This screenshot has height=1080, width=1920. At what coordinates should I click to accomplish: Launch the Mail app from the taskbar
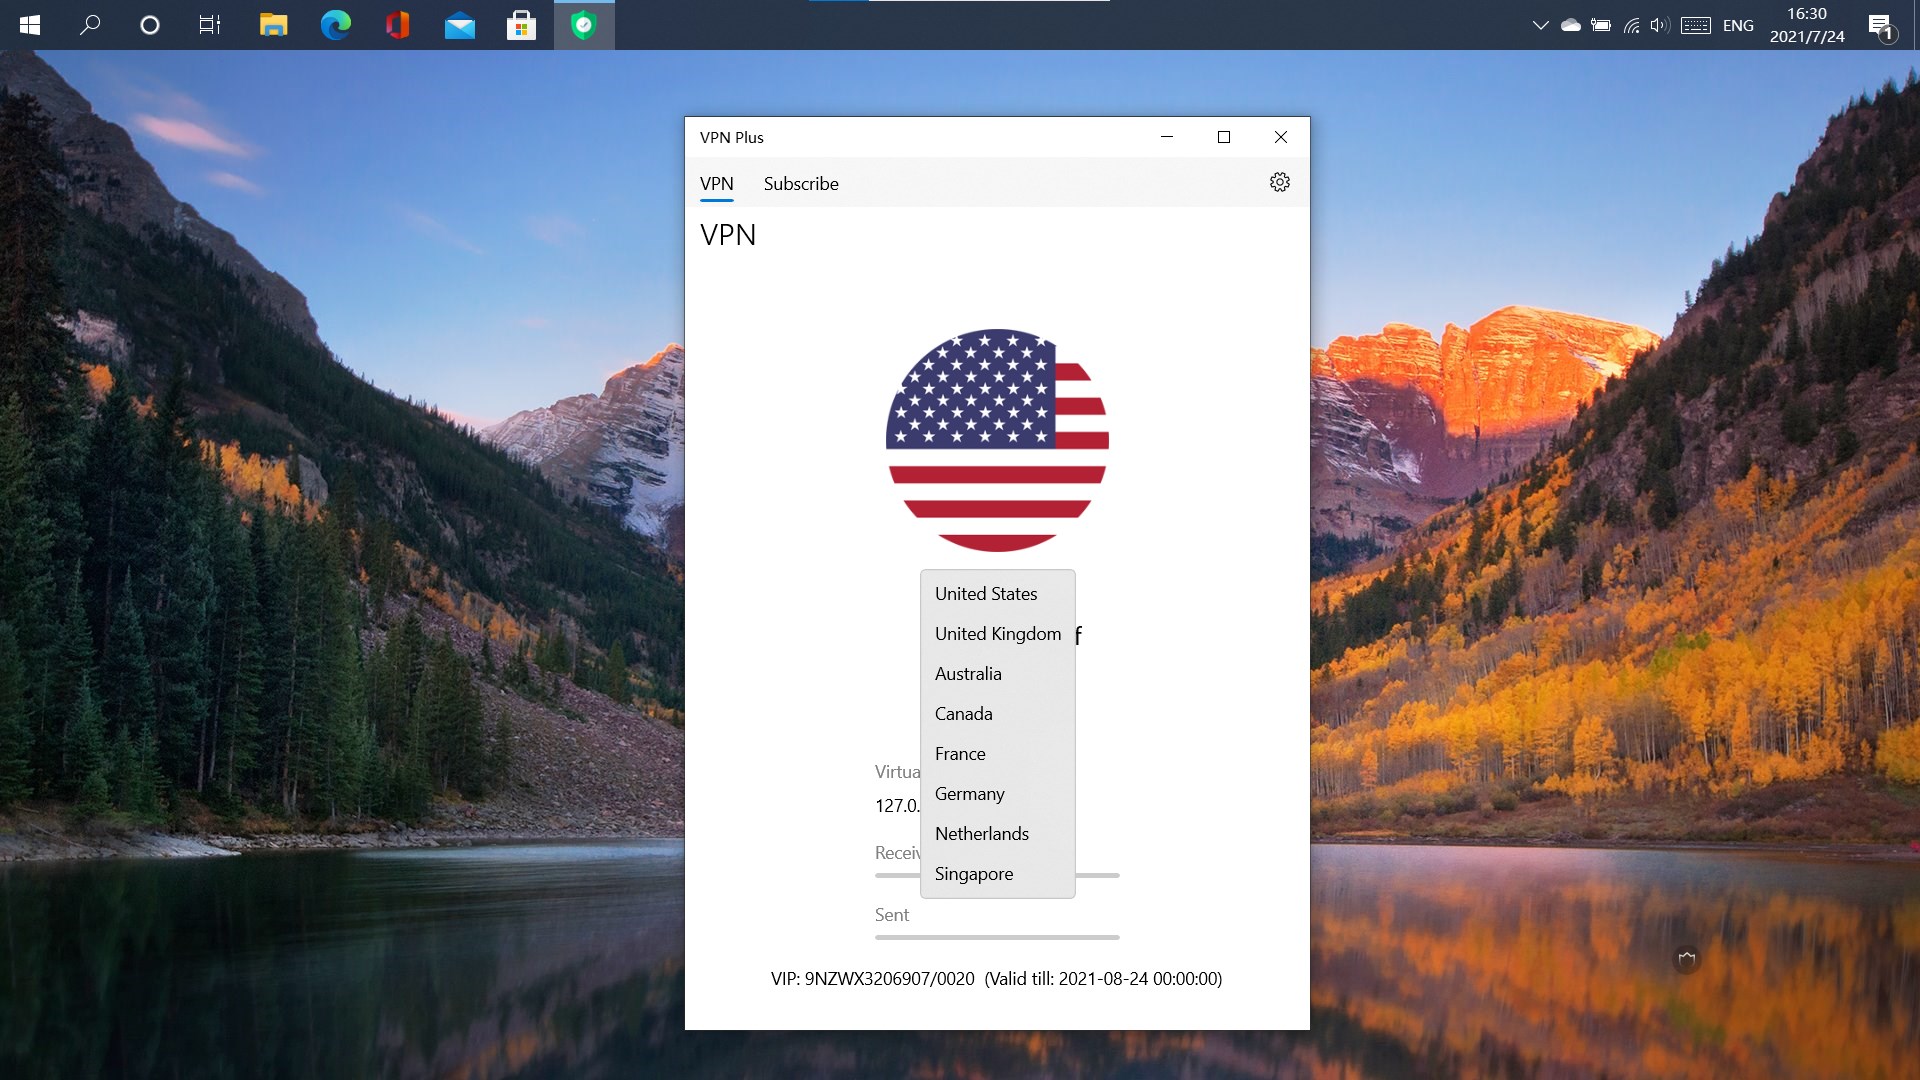[460, 25]
